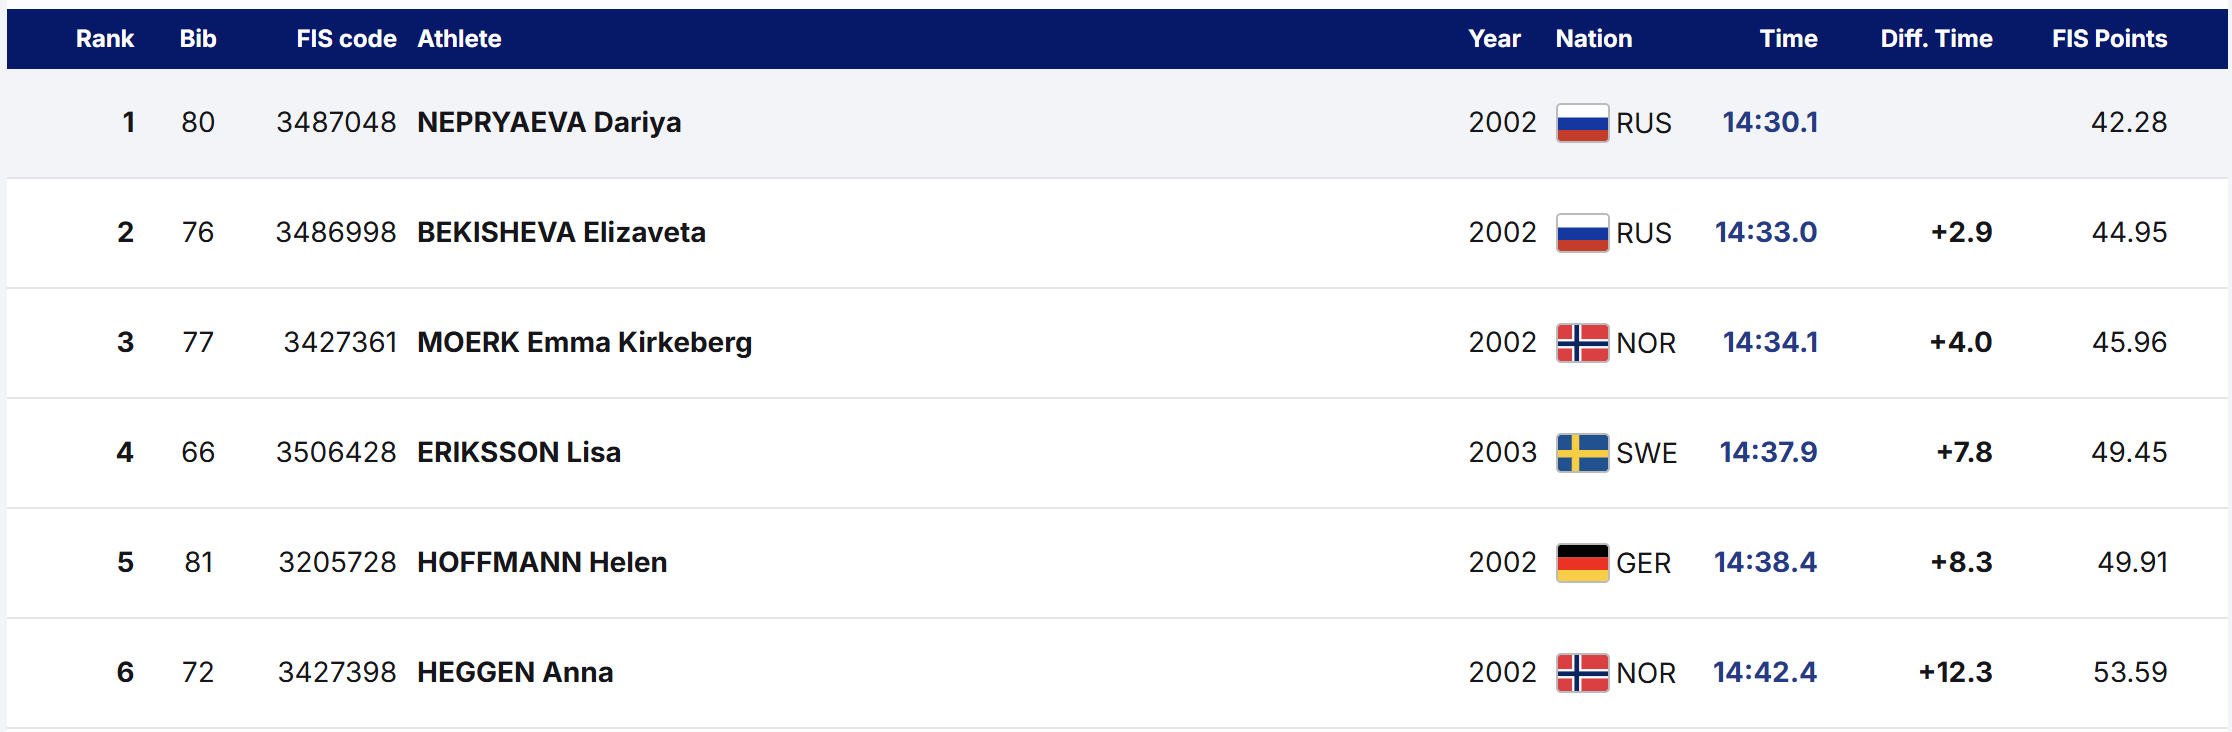Open HEGGEN Anna's profile
Viewport: 2232px width, 732px height.
[515, 672]
